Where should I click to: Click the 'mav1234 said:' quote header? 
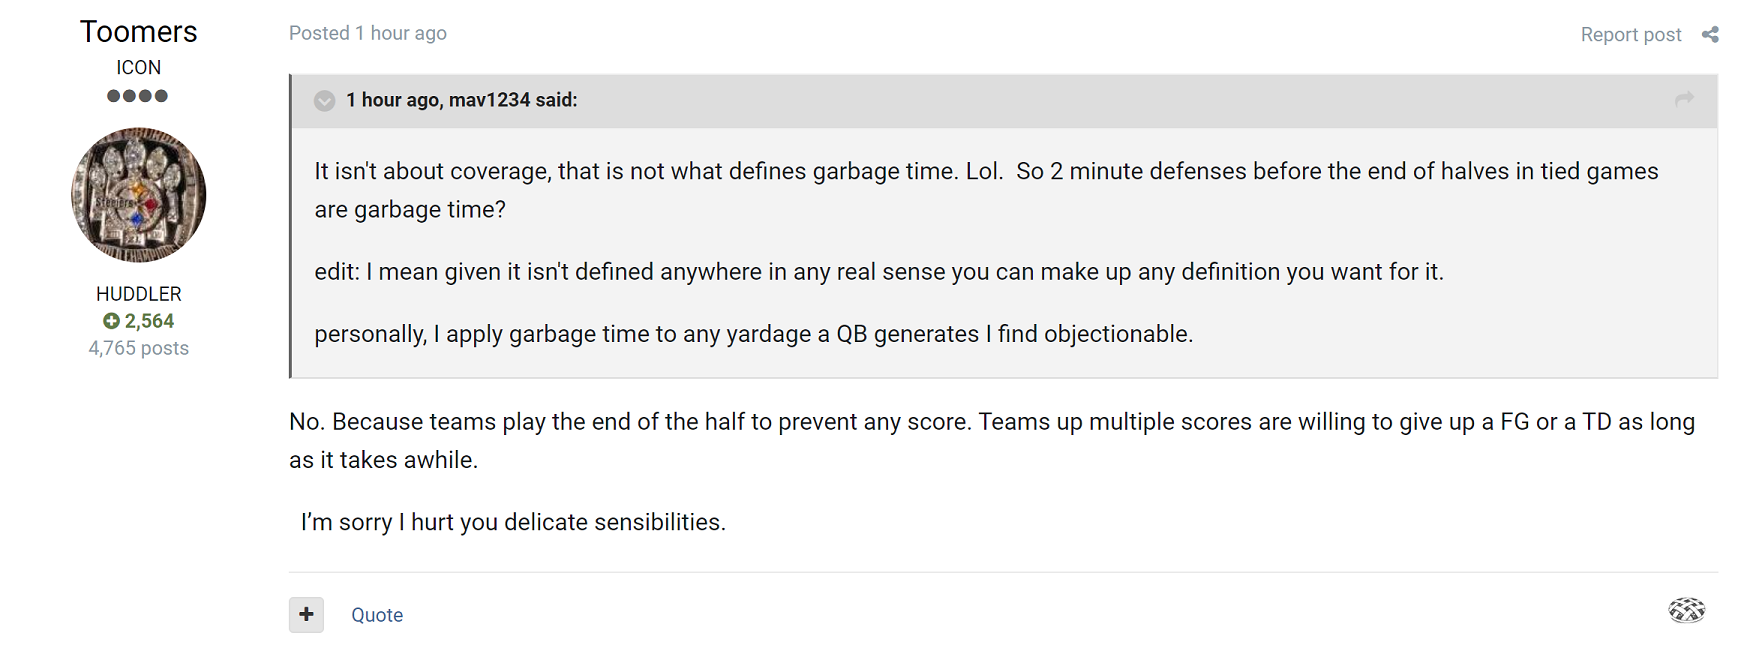point(462,100)
